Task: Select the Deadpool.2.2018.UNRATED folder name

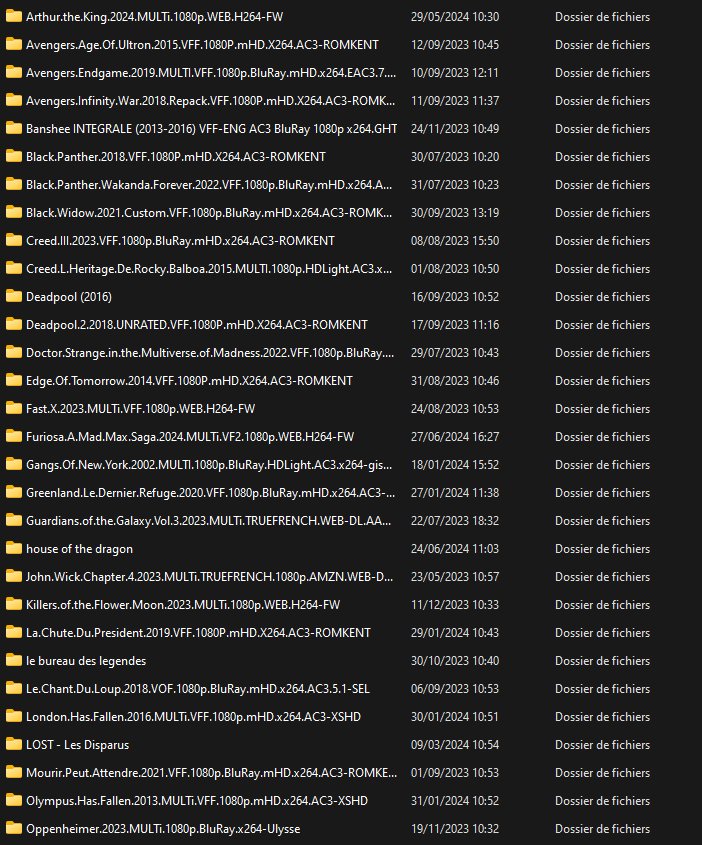Action: click(197, 325)
